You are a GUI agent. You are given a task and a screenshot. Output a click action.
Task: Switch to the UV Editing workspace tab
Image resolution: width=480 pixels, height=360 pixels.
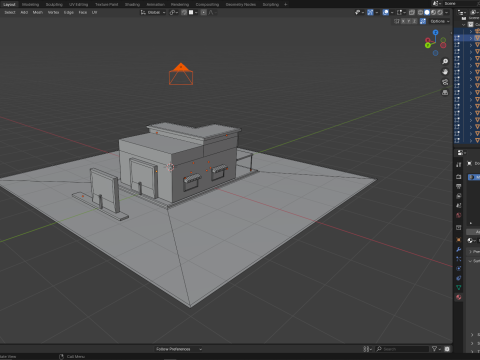(78, 4)
